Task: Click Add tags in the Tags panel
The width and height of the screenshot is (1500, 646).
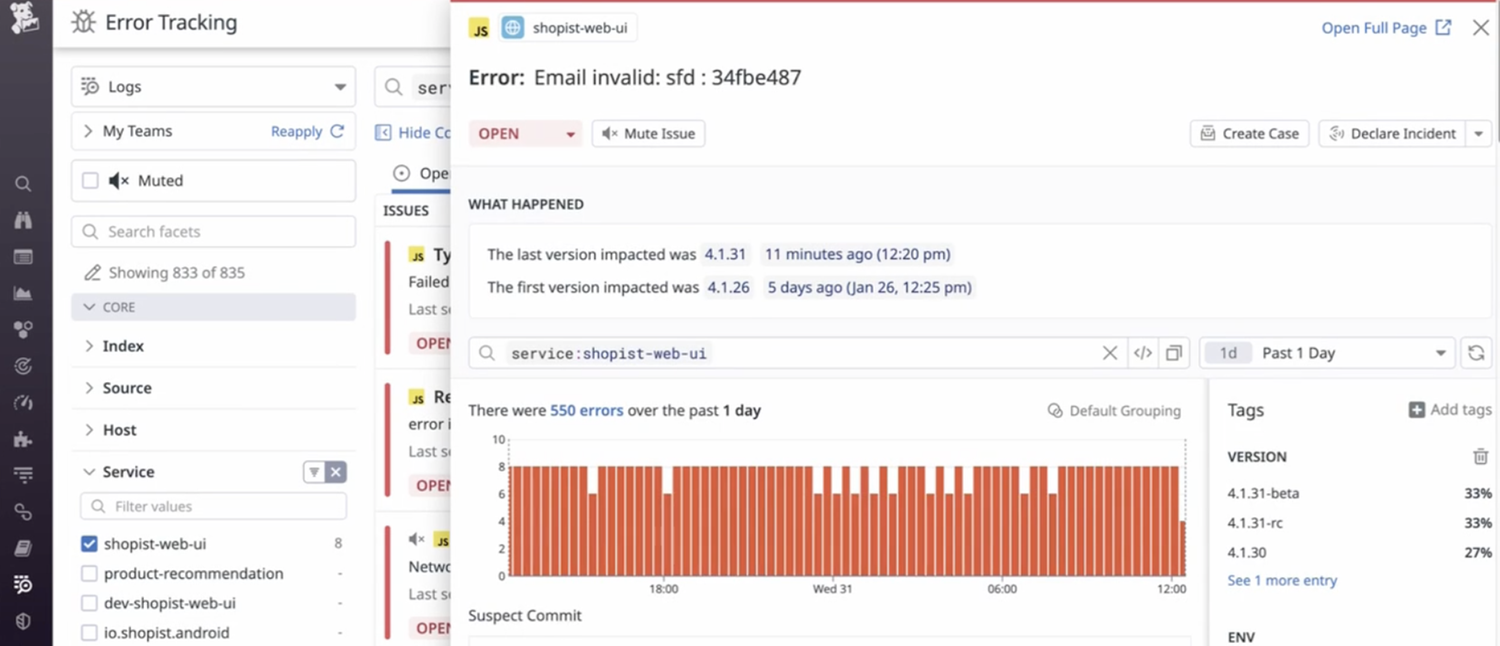Action: click(x=1450, y=409)
